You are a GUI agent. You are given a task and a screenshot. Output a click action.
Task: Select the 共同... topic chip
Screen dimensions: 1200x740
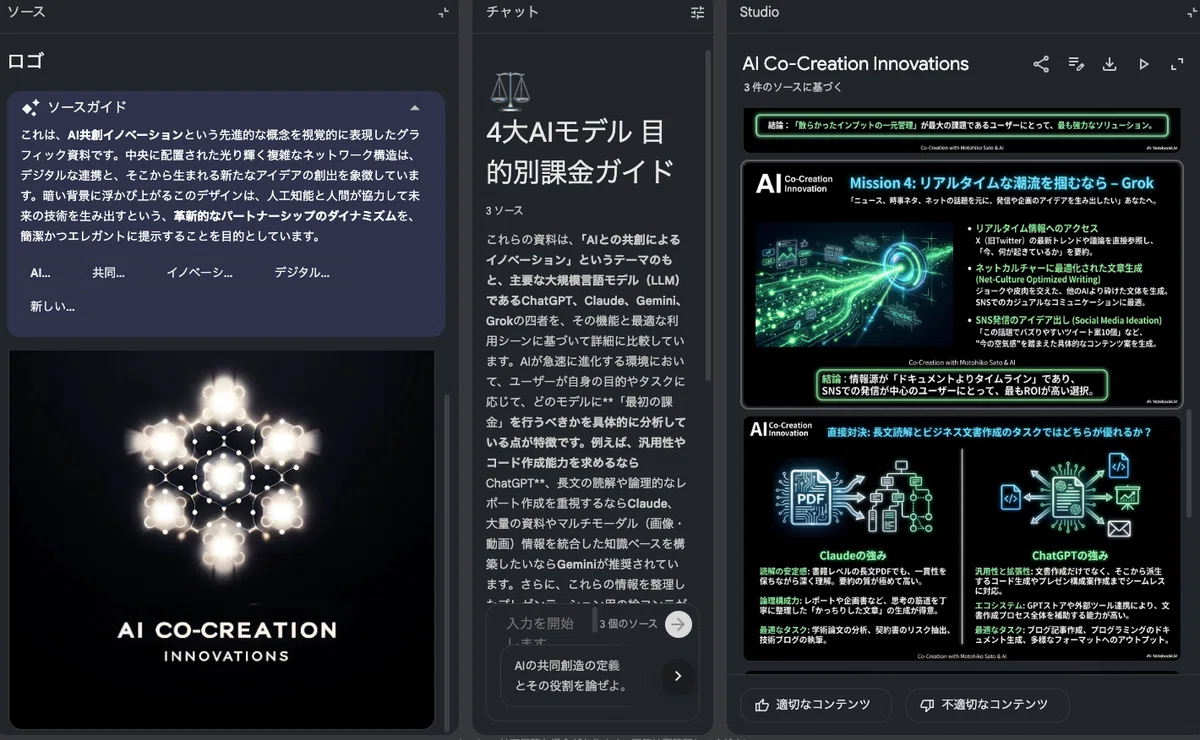pos(108,272)
